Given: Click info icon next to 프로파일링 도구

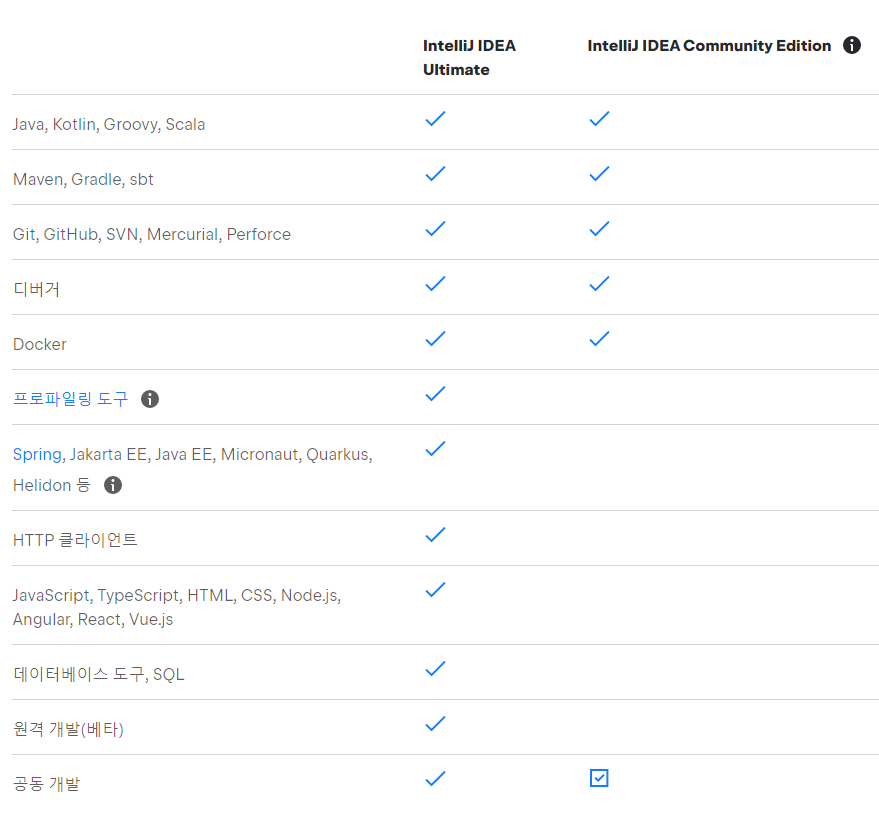Looking at the screenshot, I should (x=150, y=399).
